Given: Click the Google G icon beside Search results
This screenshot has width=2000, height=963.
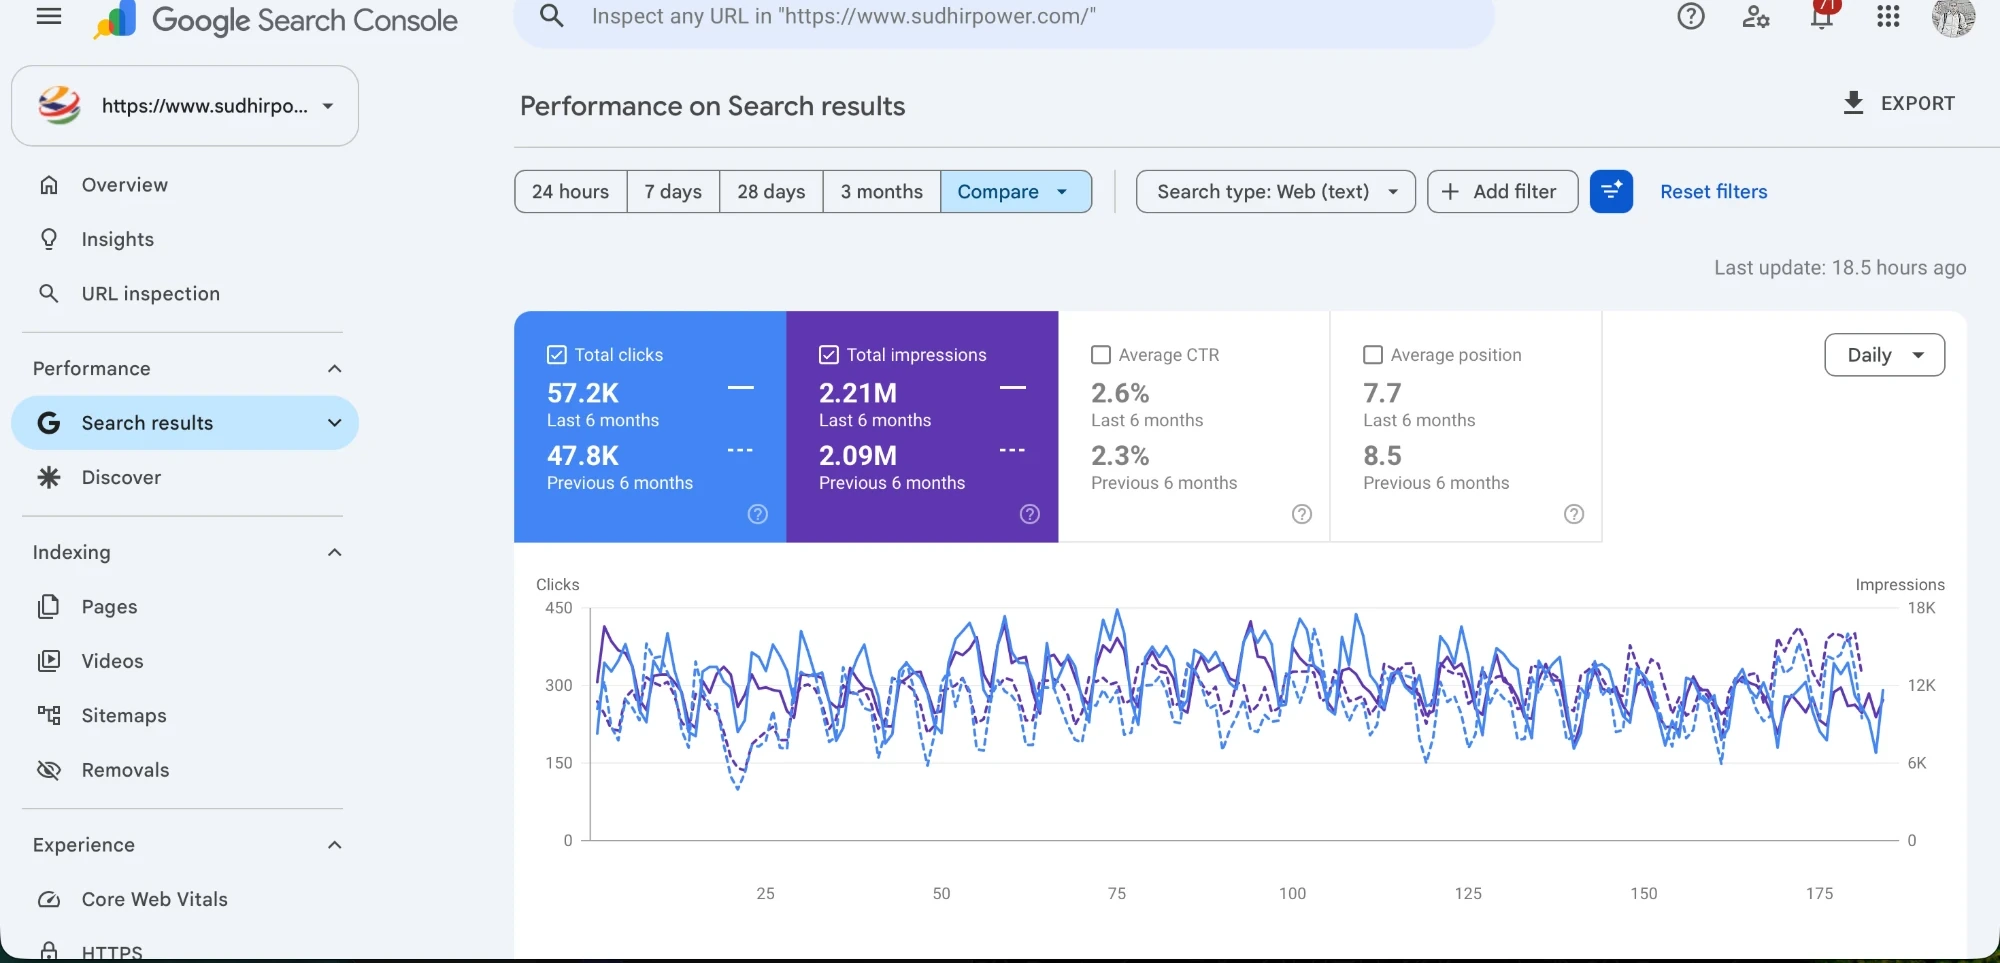Looking at the screenshot, I should tap(48, 423).
